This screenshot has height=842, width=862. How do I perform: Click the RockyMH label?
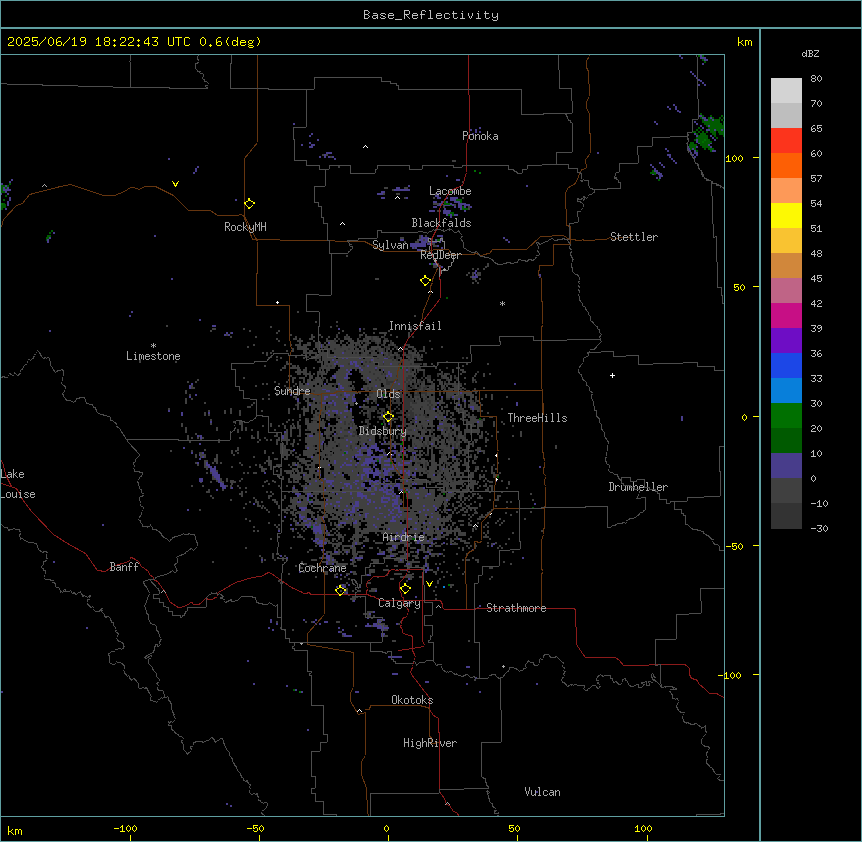coord(245,227)
